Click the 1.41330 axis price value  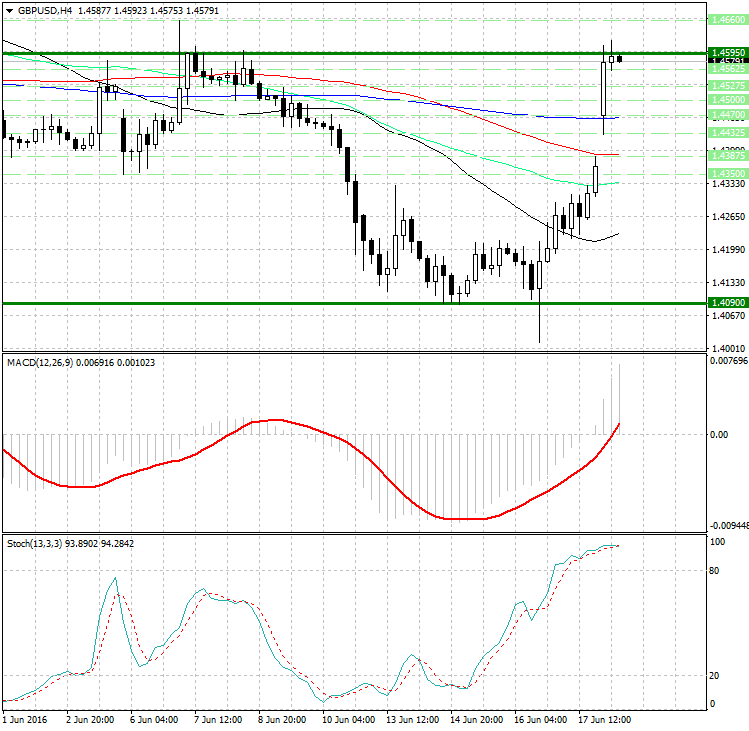click(x=728, y=282)
